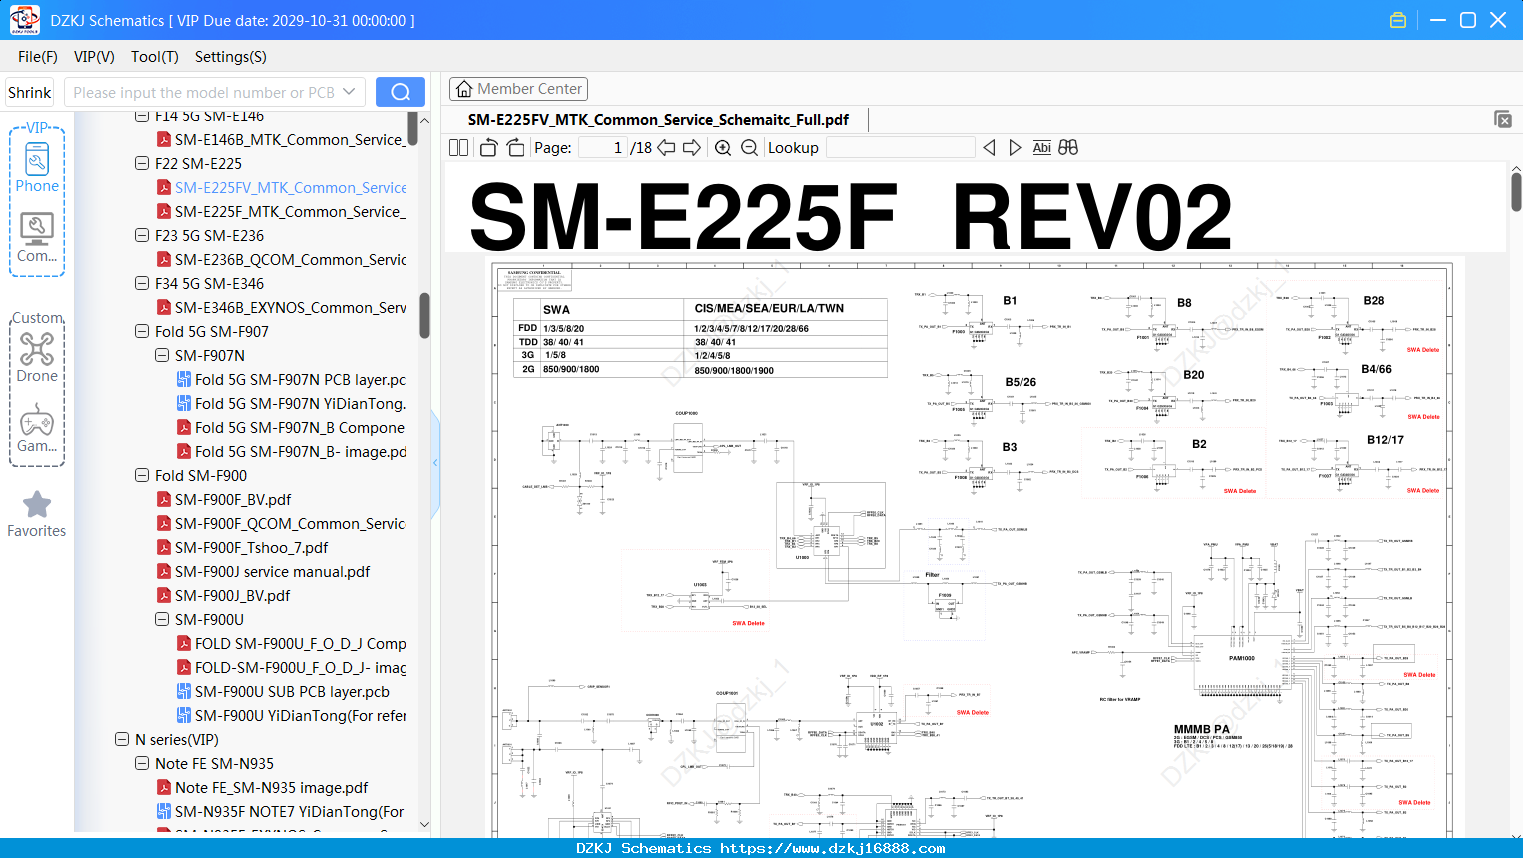The image size is (1523, 858).
Task: Click the blue search button
Action: (400, 92)
